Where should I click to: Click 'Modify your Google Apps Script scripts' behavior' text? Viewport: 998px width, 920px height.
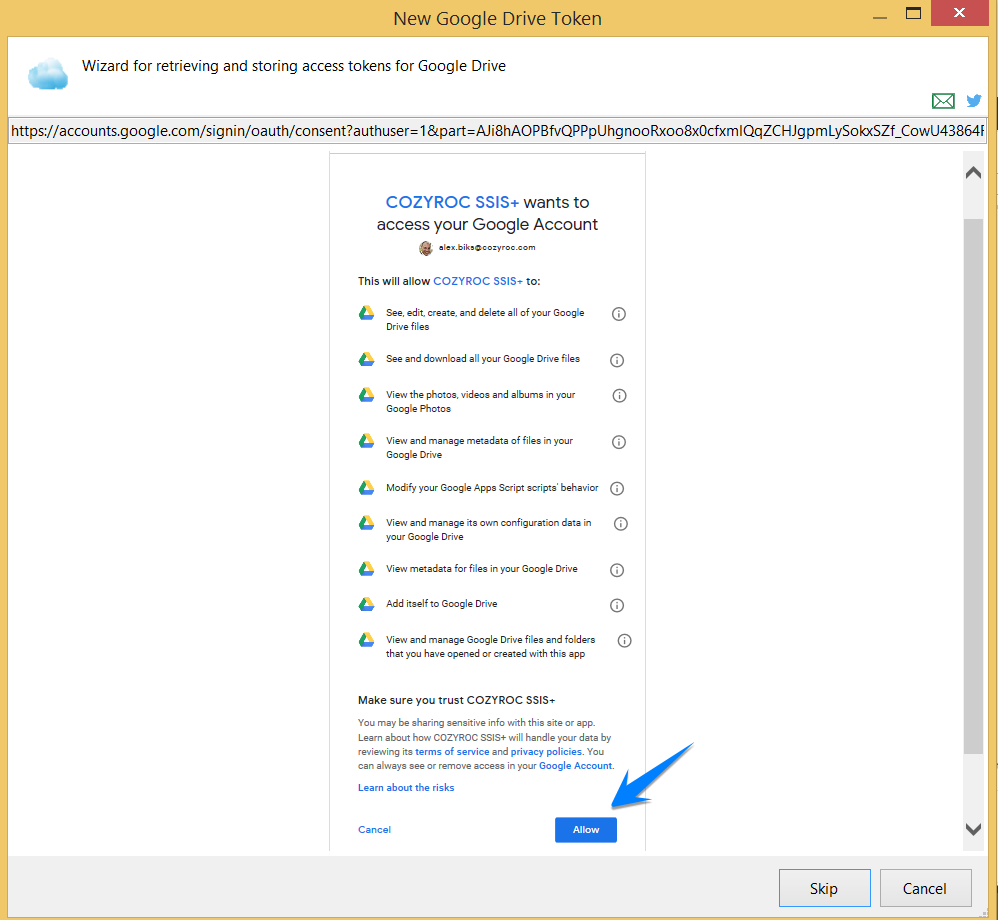tap(492, 488)
